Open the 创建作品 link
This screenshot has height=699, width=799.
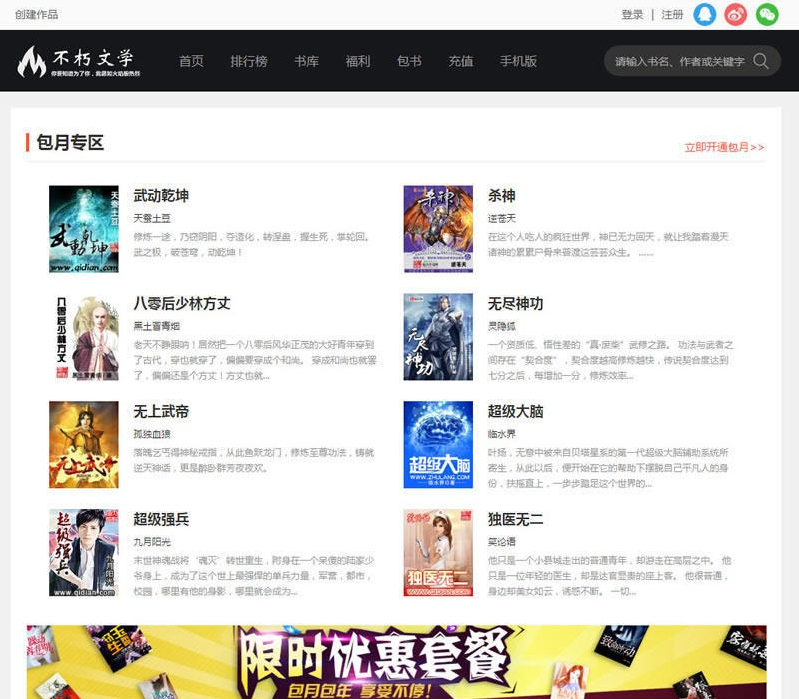(x=37, y=15)
